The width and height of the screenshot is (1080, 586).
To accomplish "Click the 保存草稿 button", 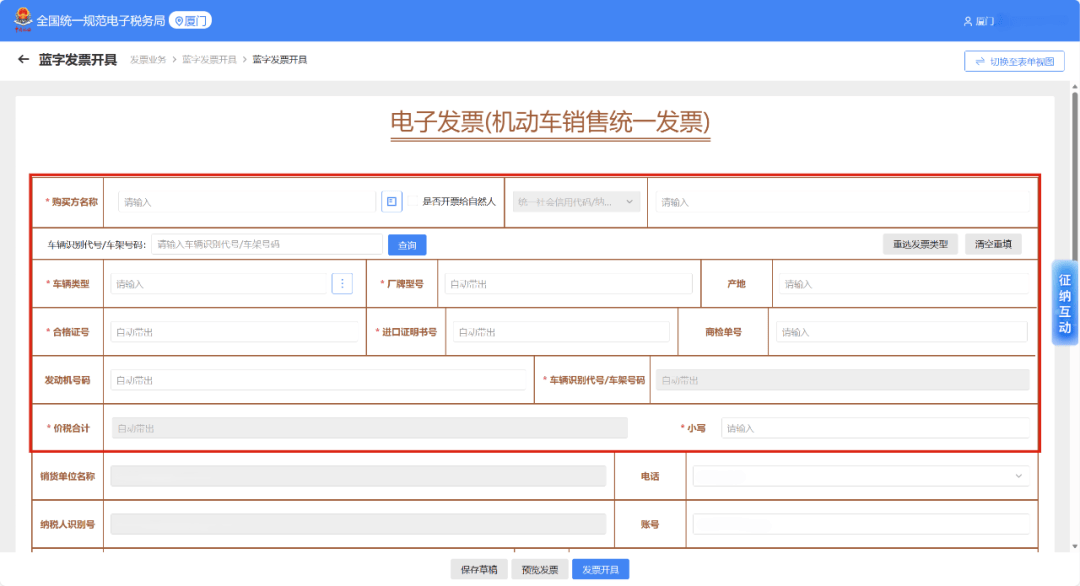I will [478, 570].
